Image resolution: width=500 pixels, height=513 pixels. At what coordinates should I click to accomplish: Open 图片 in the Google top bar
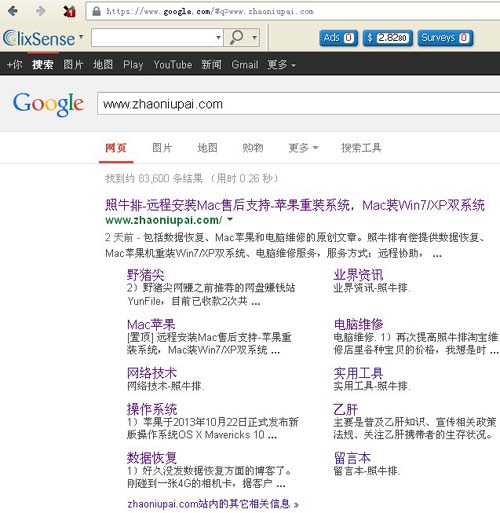click(73, 64)
